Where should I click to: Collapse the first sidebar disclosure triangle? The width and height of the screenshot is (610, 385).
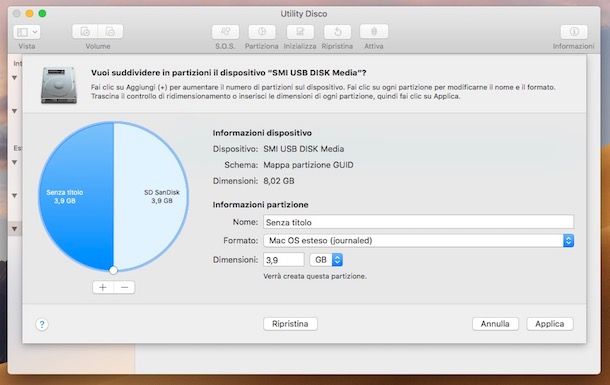pos(14,78)
